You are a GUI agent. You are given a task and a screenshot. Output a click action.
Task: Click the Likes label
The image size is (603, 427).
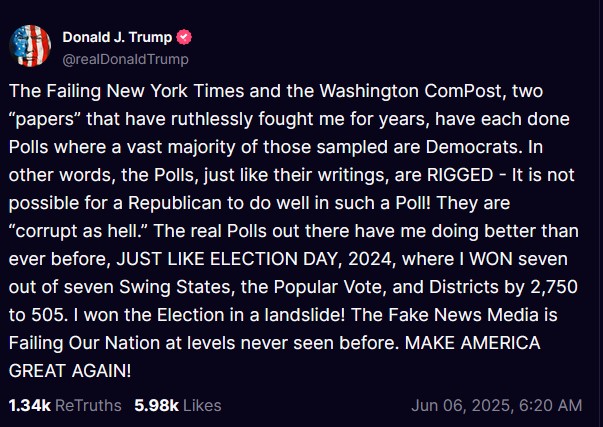click(202, 405)
